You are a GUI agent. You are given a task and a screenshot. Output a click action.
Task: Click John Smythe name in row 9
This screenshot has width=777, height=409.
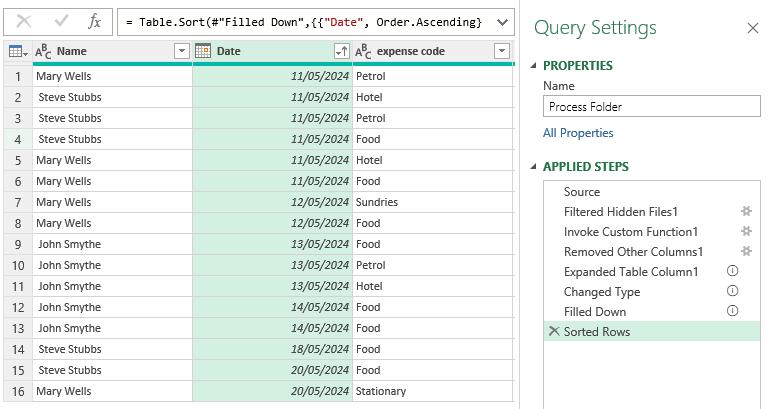coord(69,244)
